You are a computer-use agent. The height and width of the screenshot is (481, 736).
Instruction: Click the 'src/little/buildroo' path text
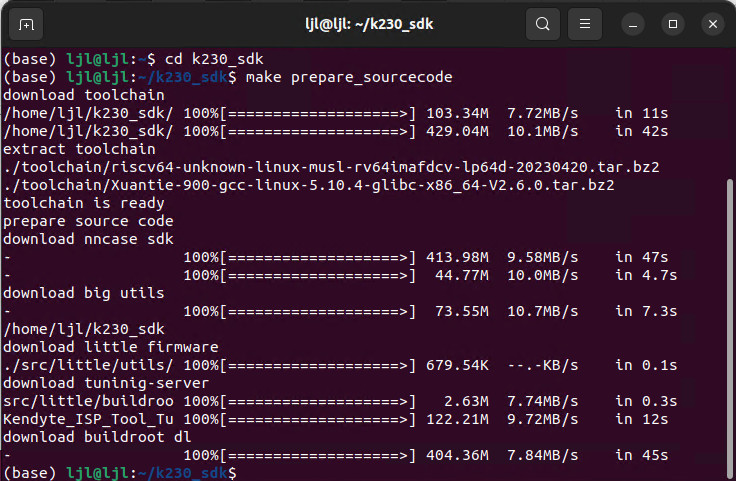pyautogui.click(x=88, y=401)
